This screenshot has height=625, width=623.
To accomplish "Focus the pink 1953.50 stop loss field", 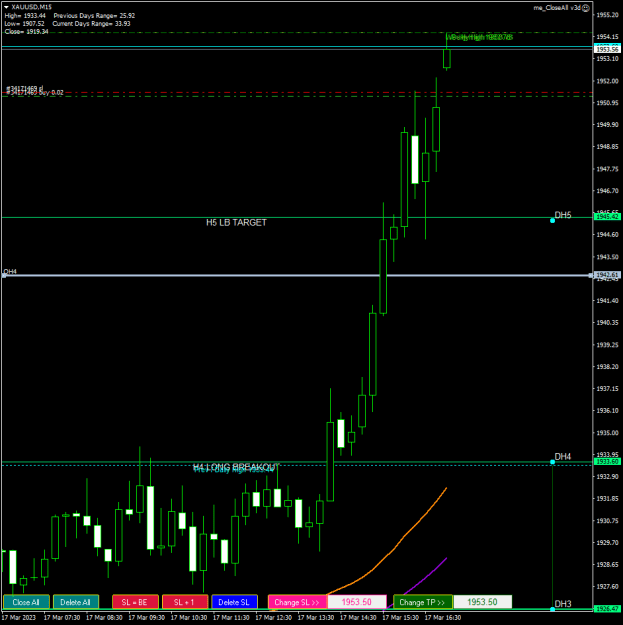I will (357, 602).
